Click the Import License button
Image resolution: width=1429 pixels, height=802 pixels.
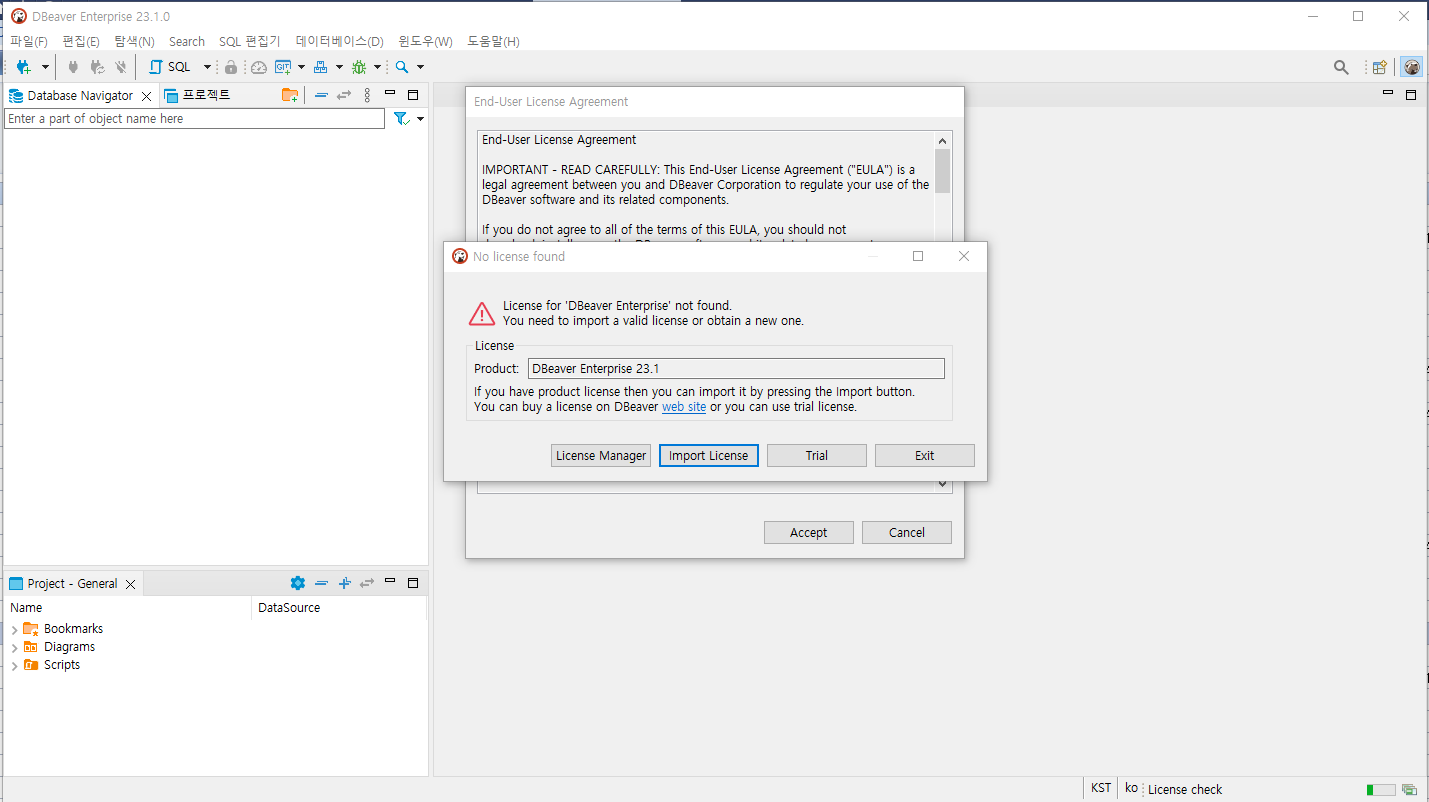click(709, 456)
